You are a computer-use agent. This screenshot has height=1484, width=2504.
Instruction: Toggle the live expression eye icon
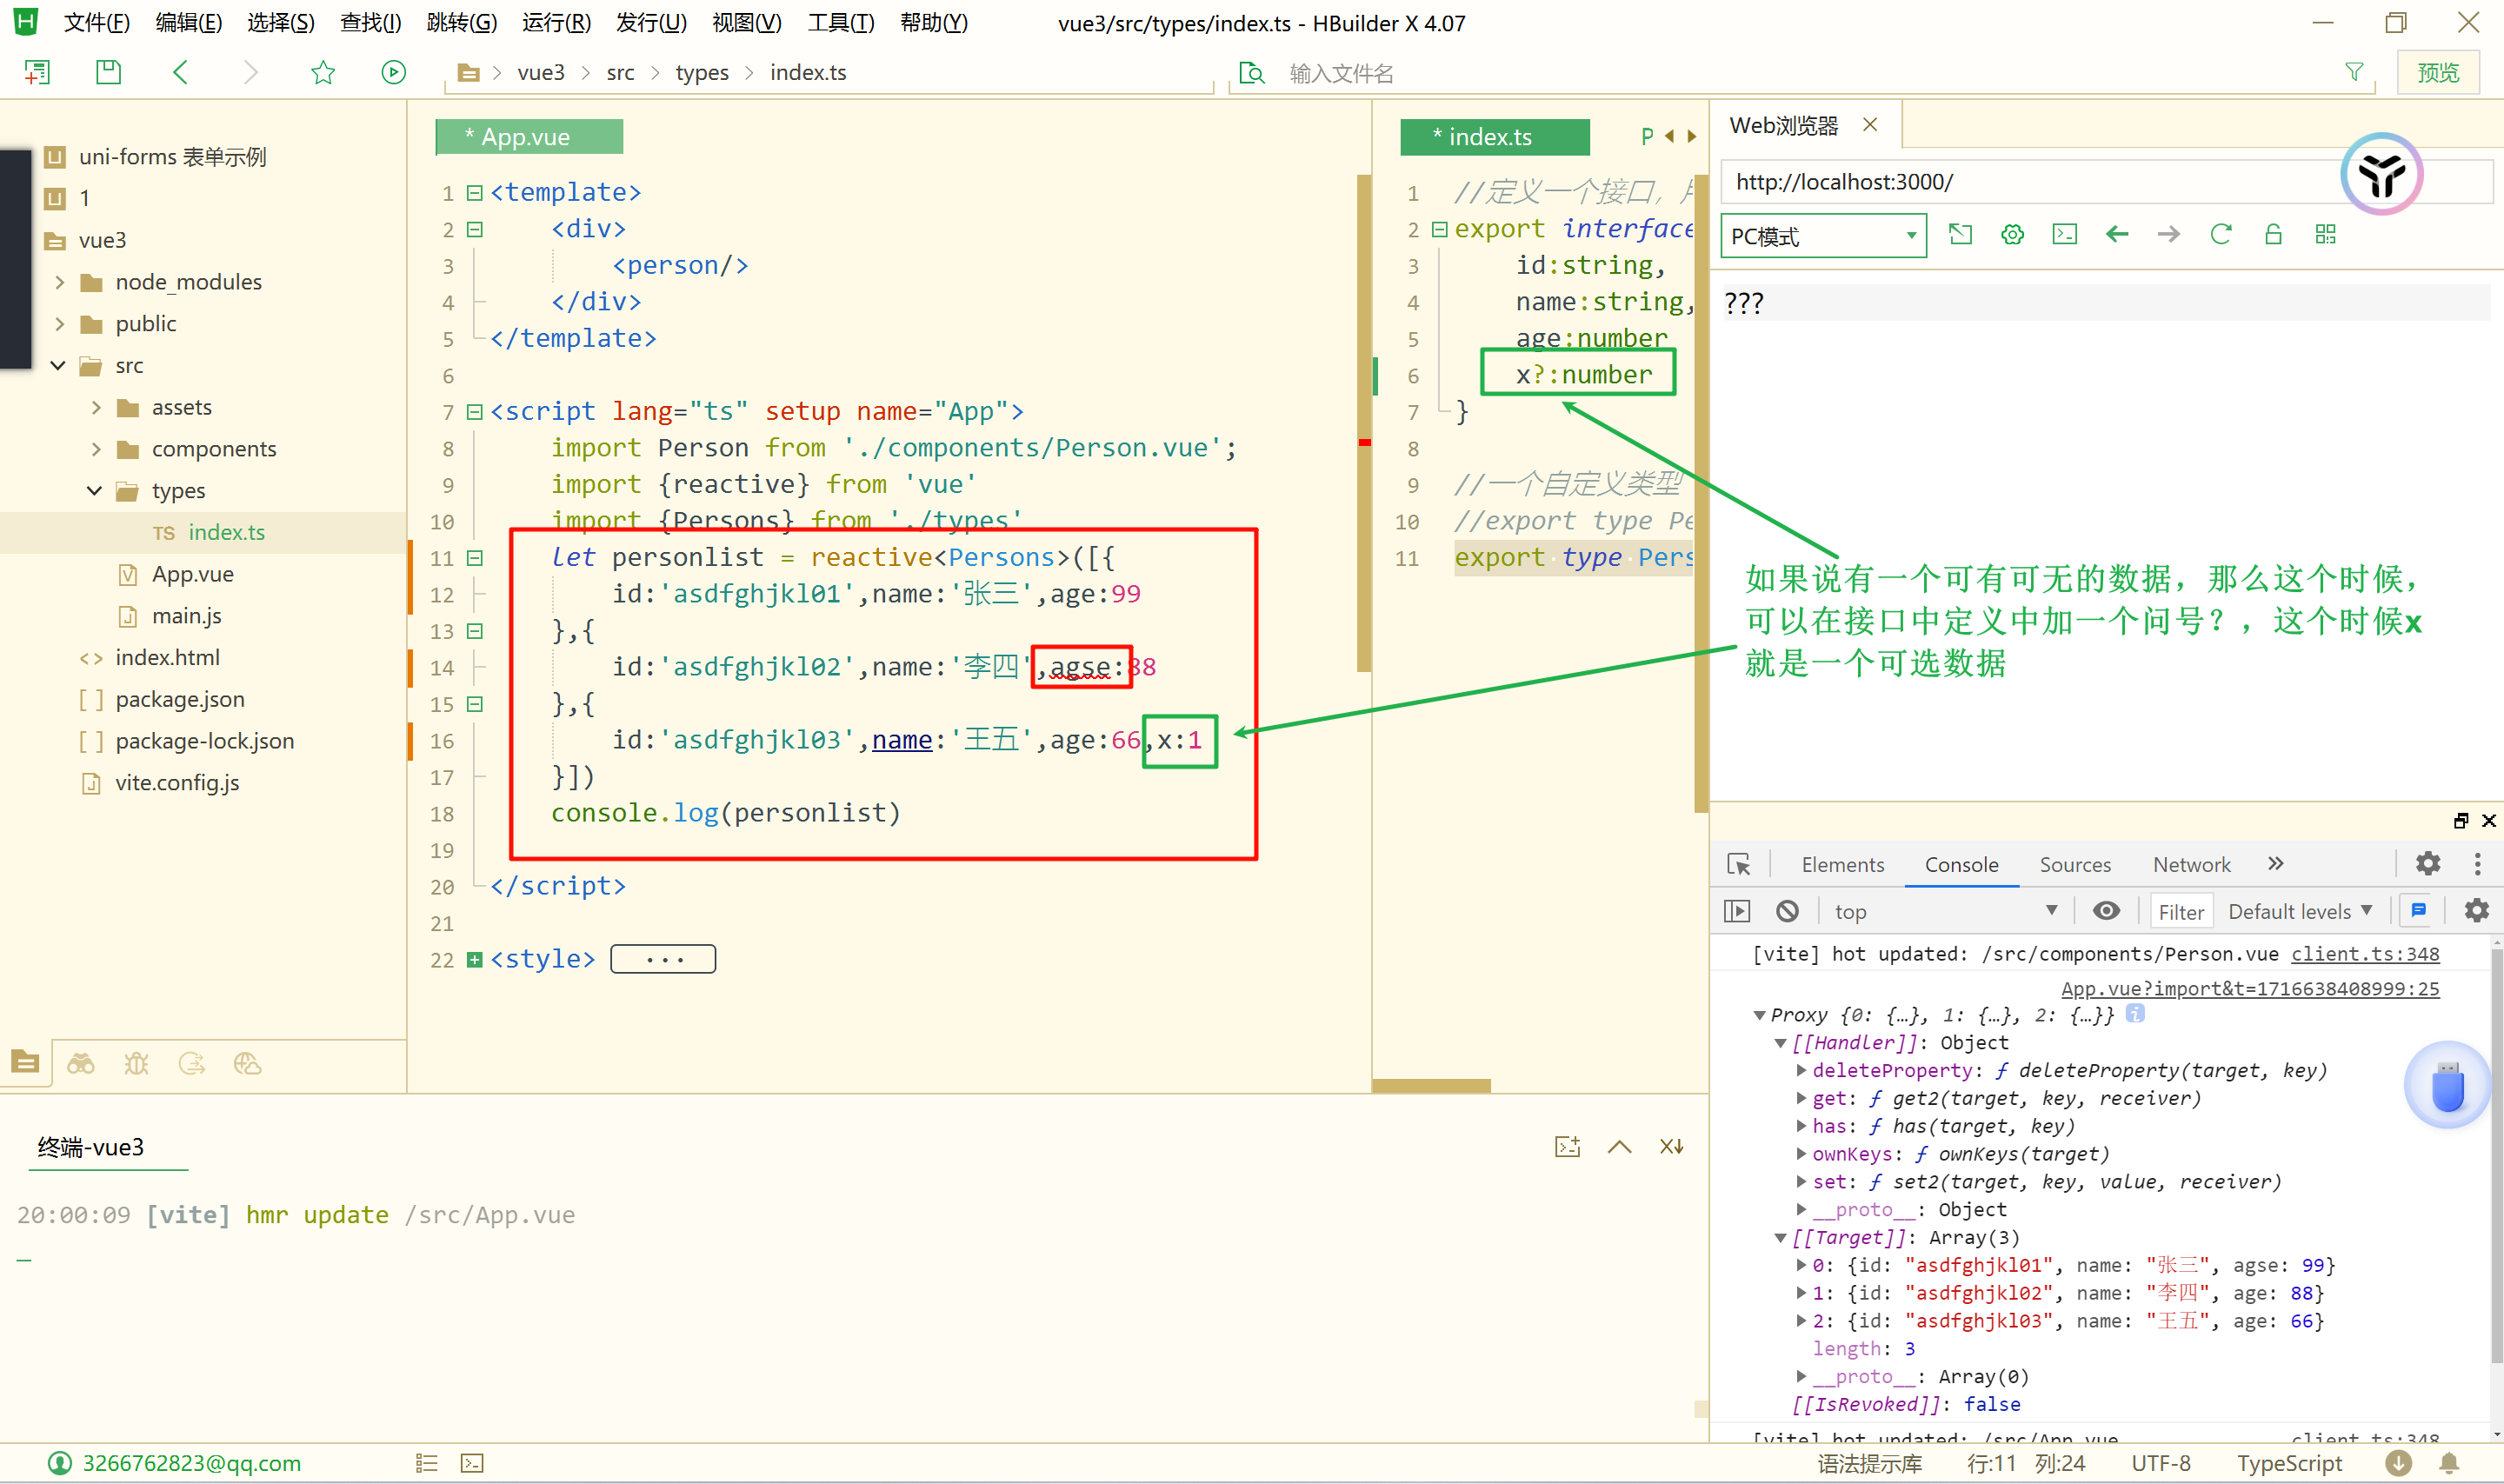pos(2106,911)
